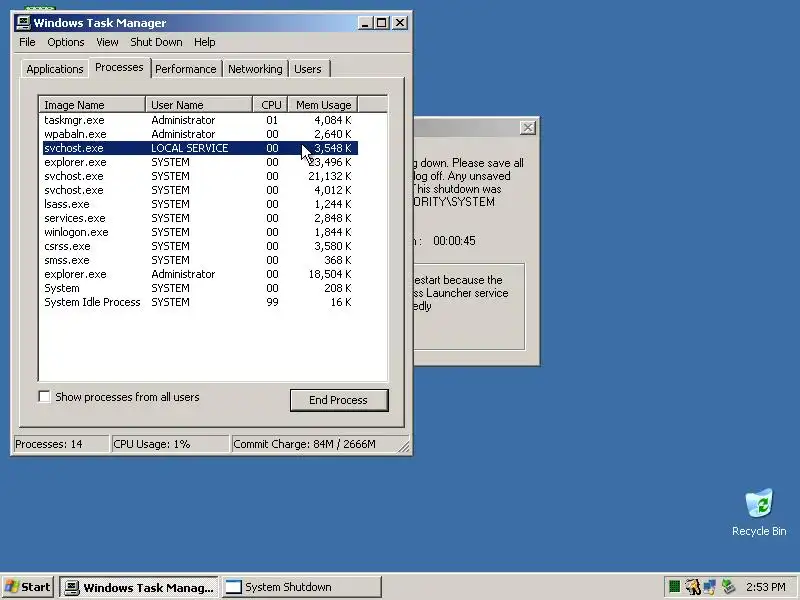Click the CPU Usage: 1% status entry

[x=170, y=444]
